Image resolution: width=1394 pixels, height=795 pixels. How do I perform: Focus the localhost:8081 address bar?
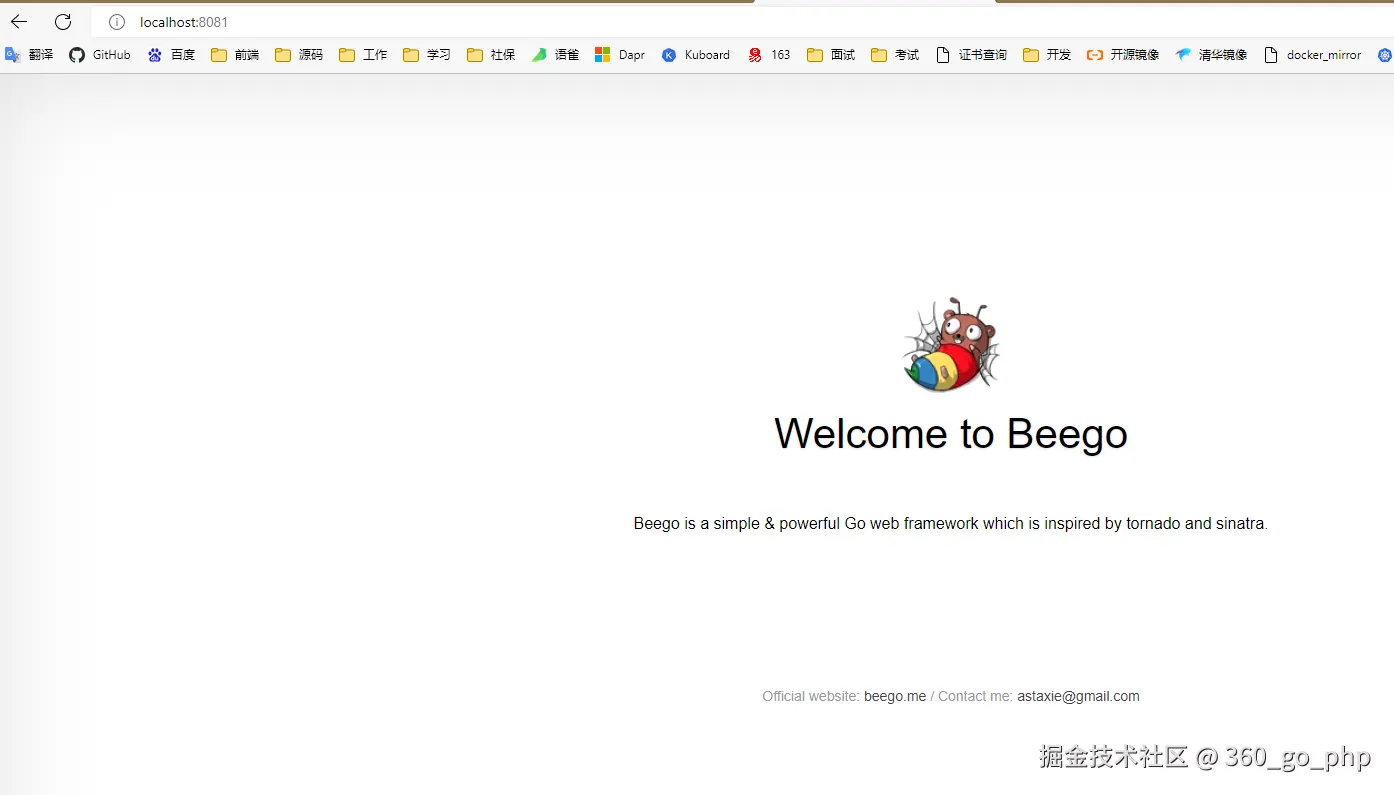(740, 22)
